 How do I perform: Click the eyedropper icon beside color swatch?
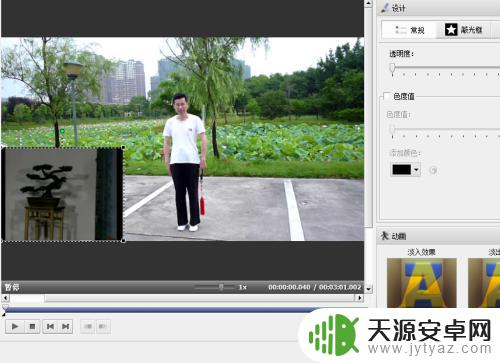(x=433, y=170)
